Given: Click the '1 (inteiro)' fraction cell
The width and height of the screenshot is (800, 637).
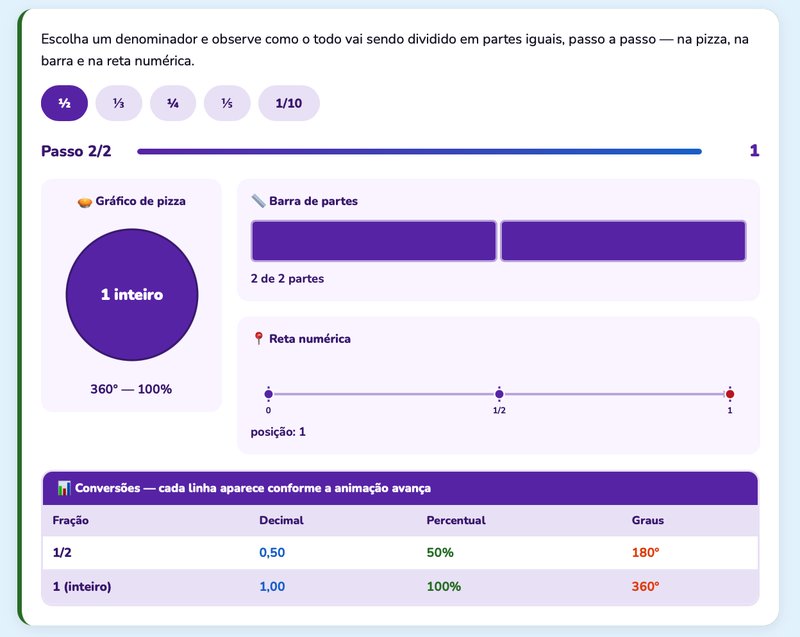Looking at the screenshot, I should [82, 587].
